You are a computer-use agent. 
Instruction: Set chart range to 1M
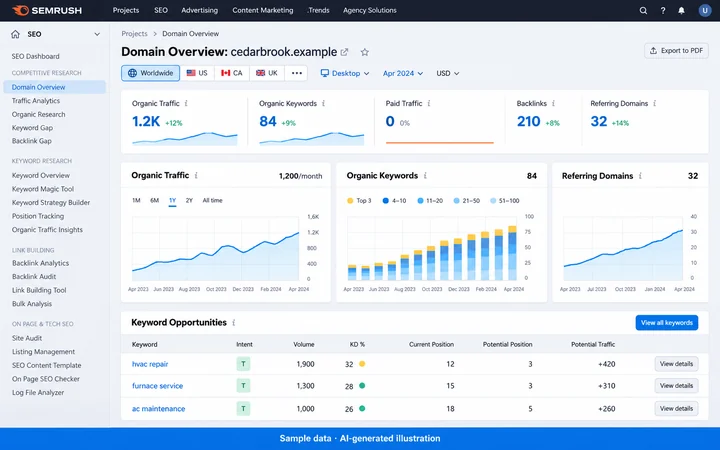pos(136,200)
